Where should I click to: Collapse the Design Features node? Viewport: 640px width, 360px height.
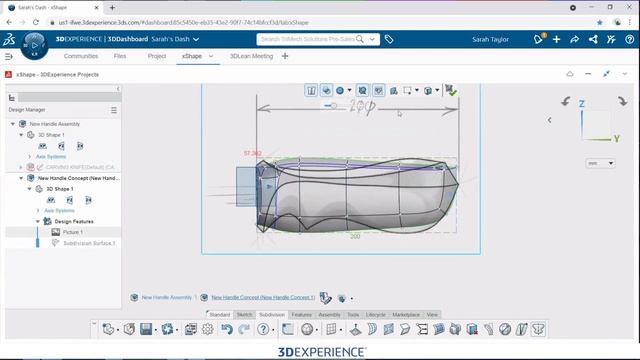[38, 221]
